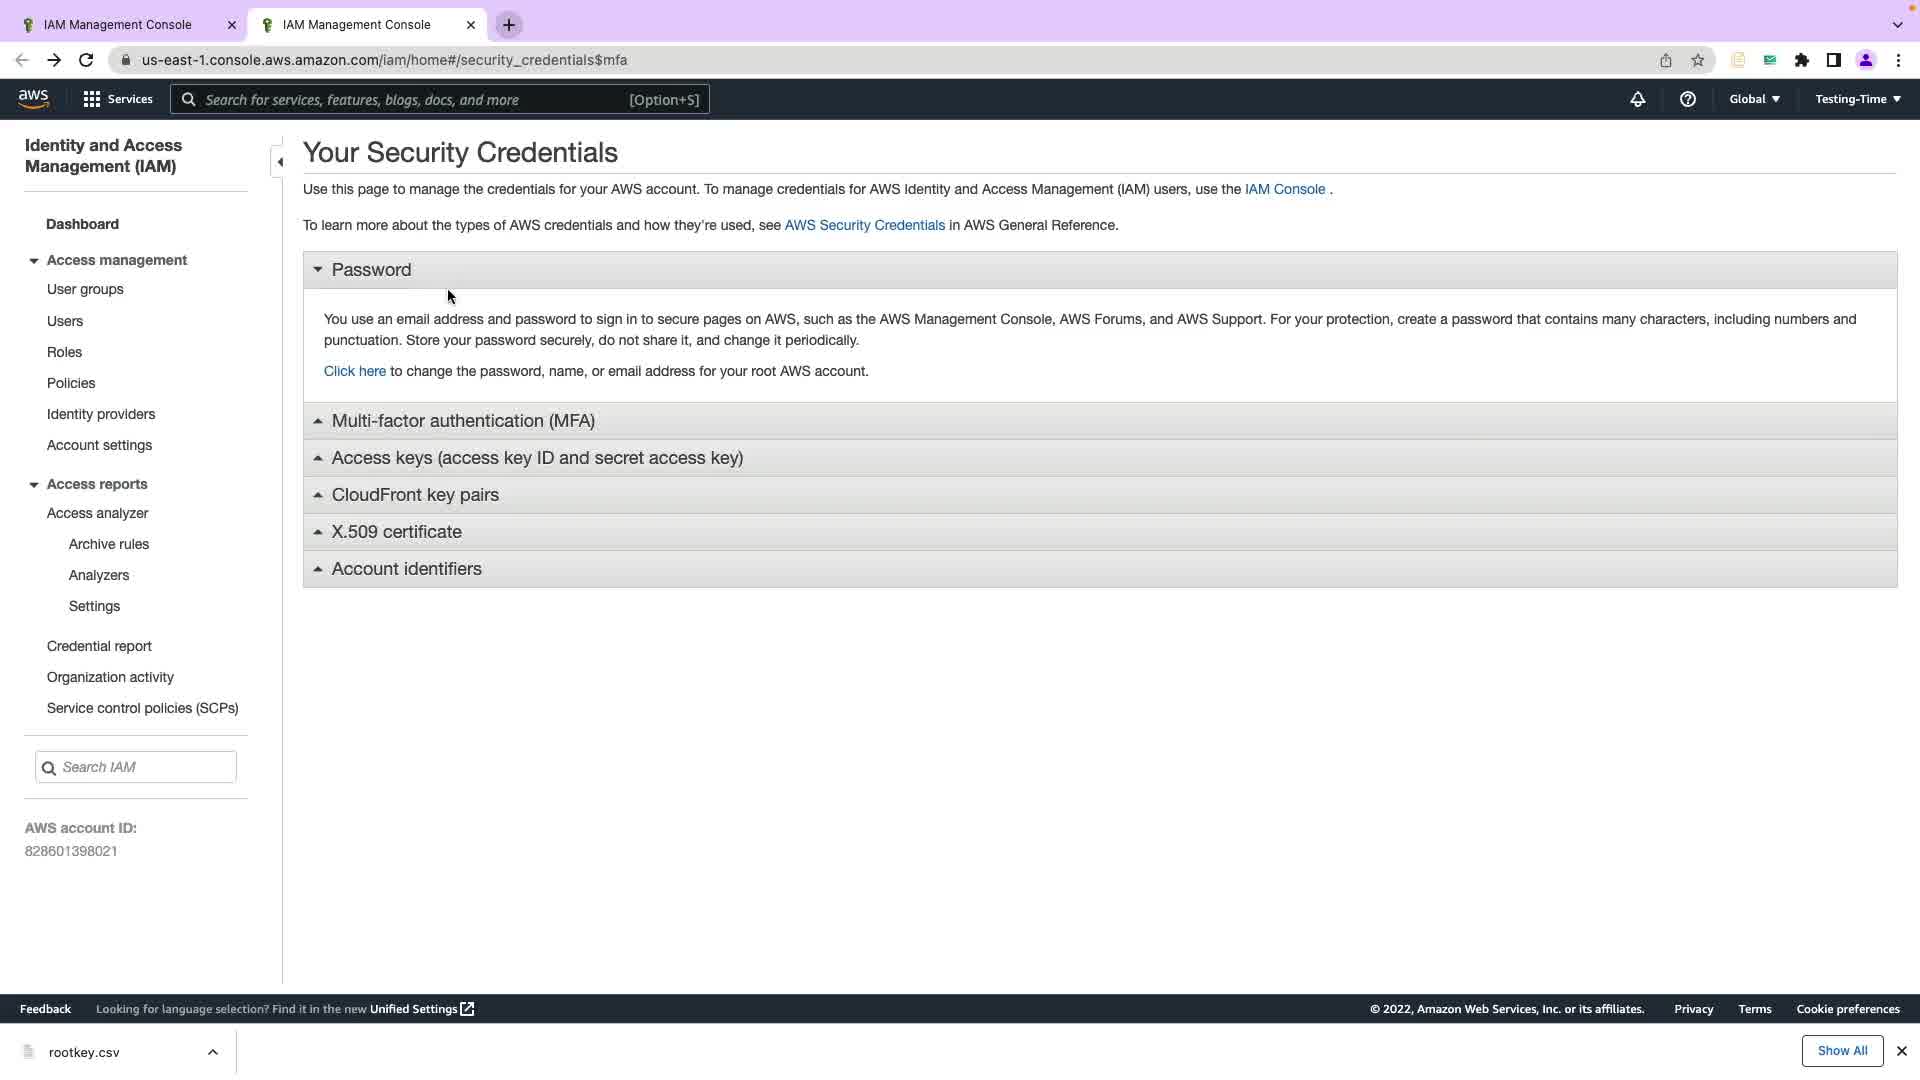Expand the CloudFront key pairs section
Image resolution: width=1920 pixels, height=1080 pixels.
point(414,495)
